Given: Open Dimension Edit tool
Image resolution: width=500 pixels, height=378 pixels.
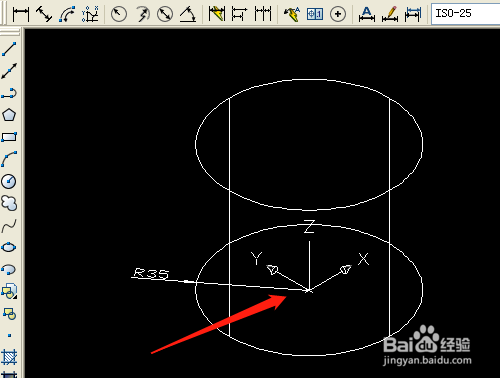Looking at the screenshot, I should [x=367, y=14].
